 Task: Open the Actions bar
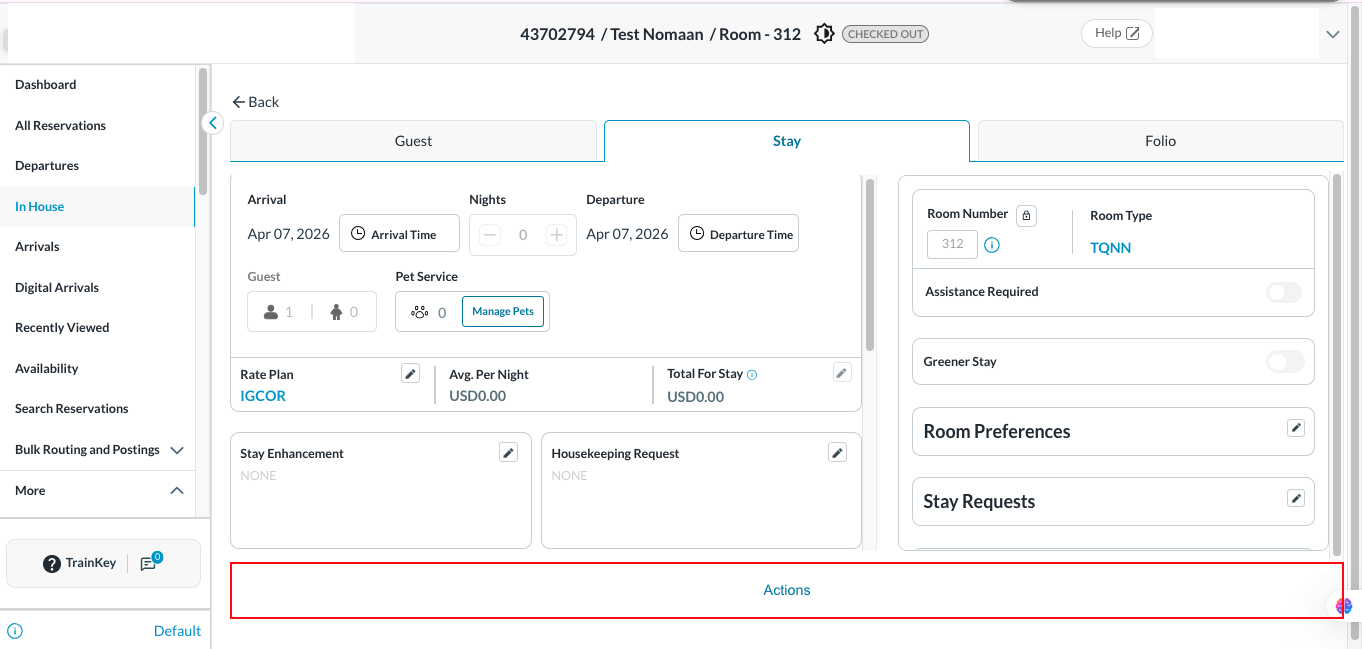(786, 590)
